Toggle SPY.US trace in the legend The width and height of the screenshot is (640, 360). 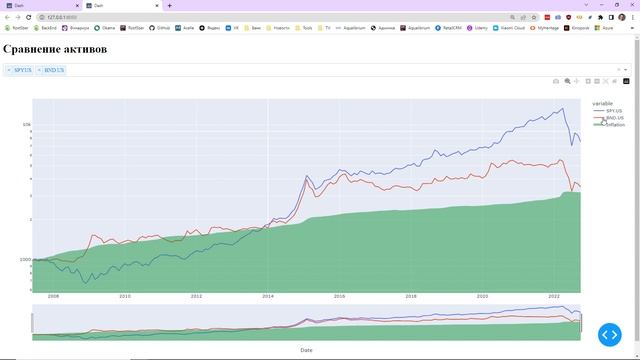pos(608,111)
